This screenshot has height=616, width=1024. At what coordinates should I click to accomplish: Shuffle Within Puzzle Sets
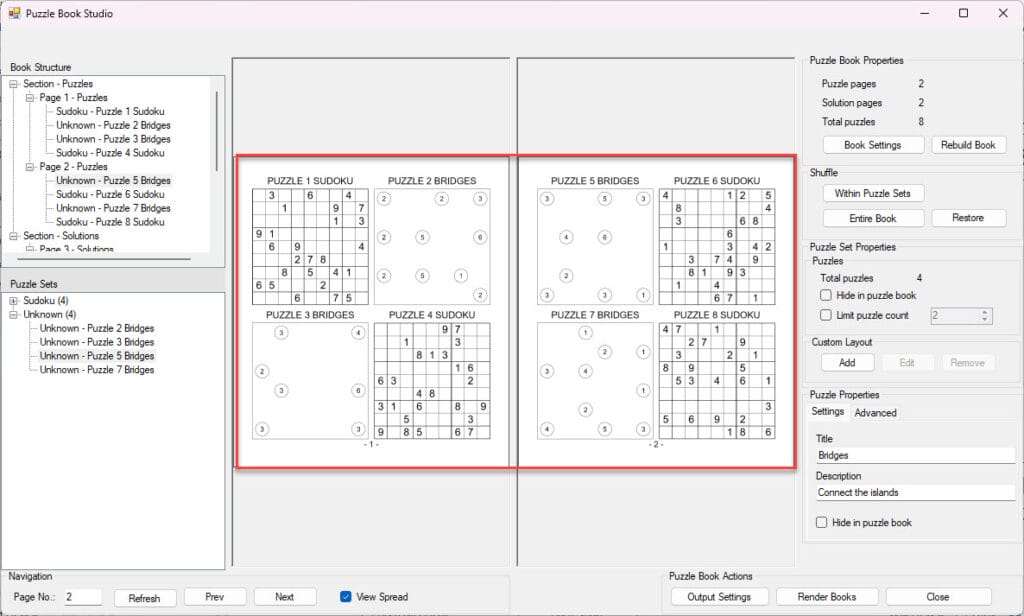(x=872, y=193)
